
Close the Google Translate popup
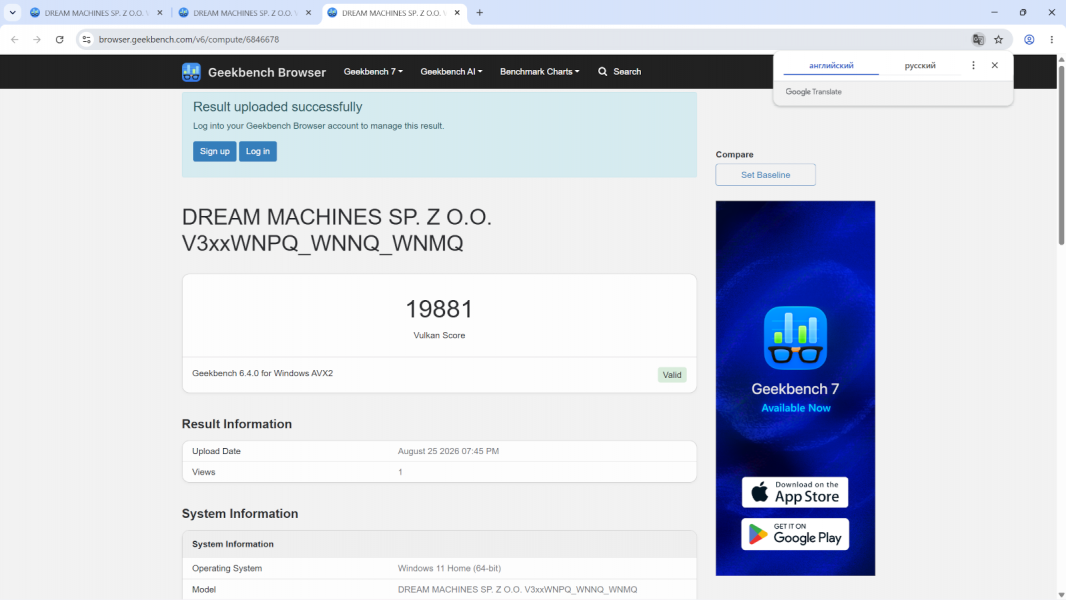[x=995, y=65]
